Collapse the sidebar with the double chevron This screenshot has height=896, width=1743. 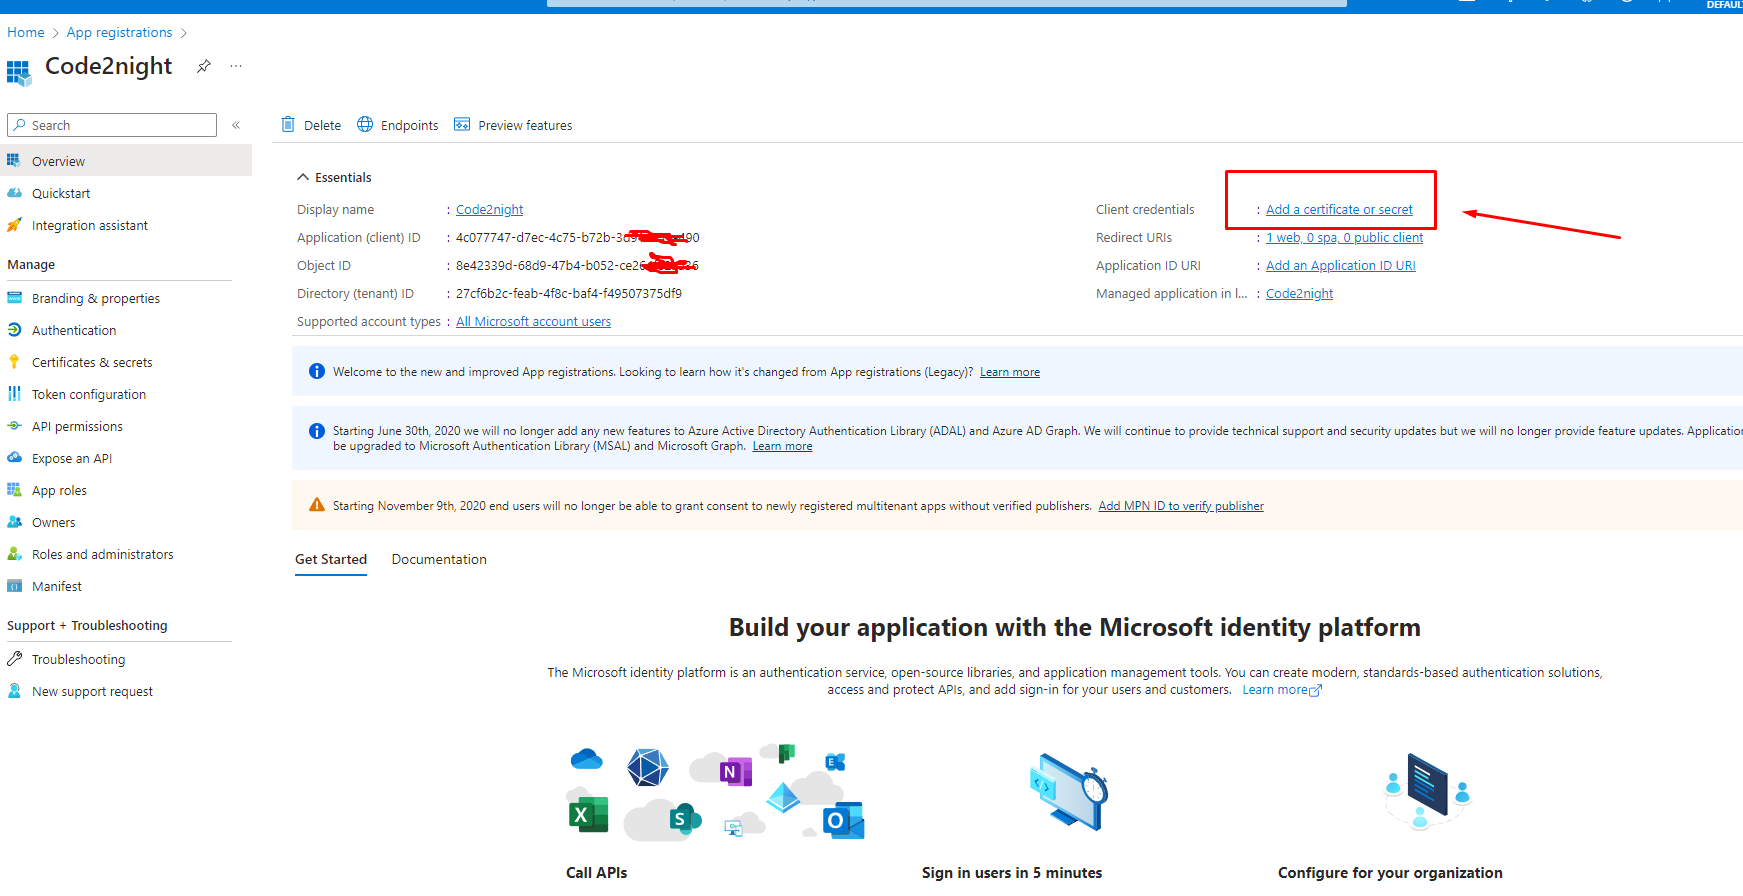coord(236,125)
